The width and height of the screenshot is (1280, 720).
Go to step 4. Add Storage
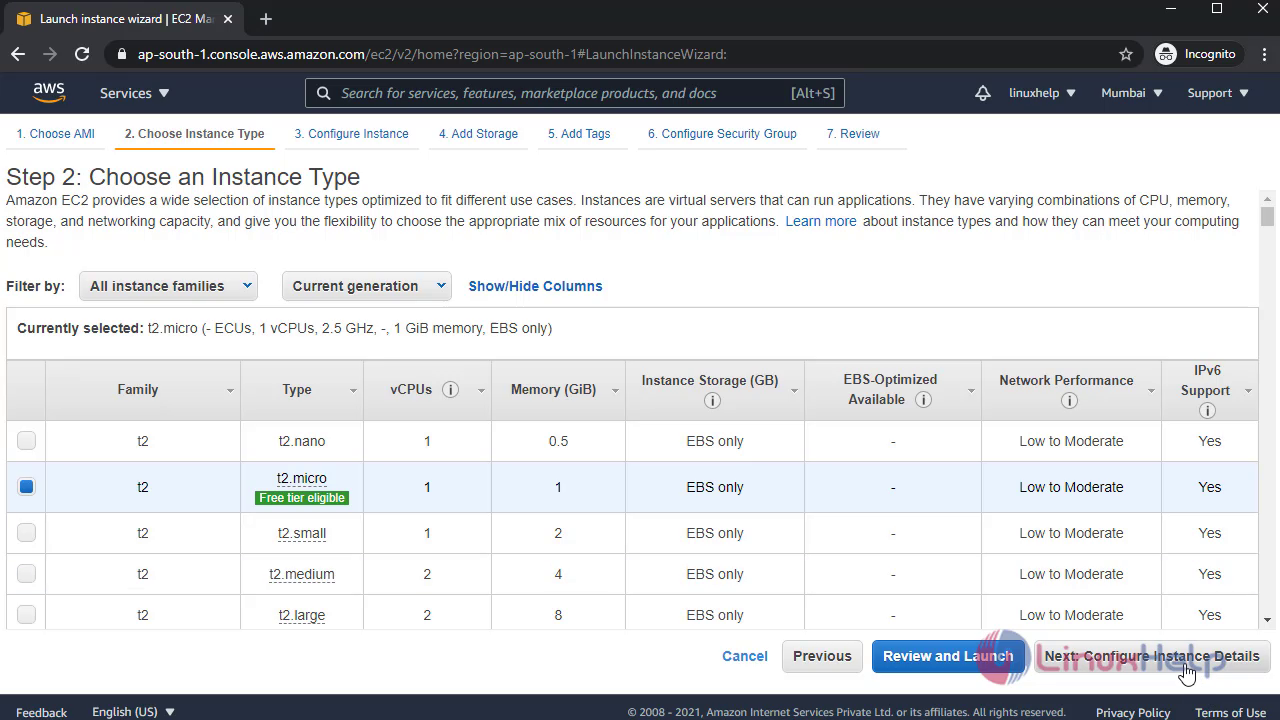point(478,134)
